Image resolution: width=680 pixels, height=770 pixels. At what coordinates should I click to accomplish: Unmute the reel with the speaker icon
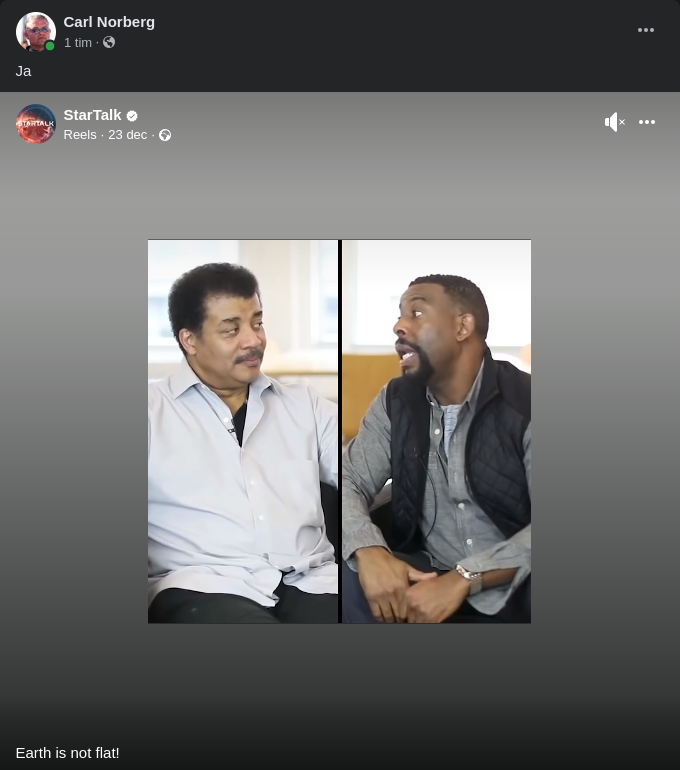tap(614, 122)
